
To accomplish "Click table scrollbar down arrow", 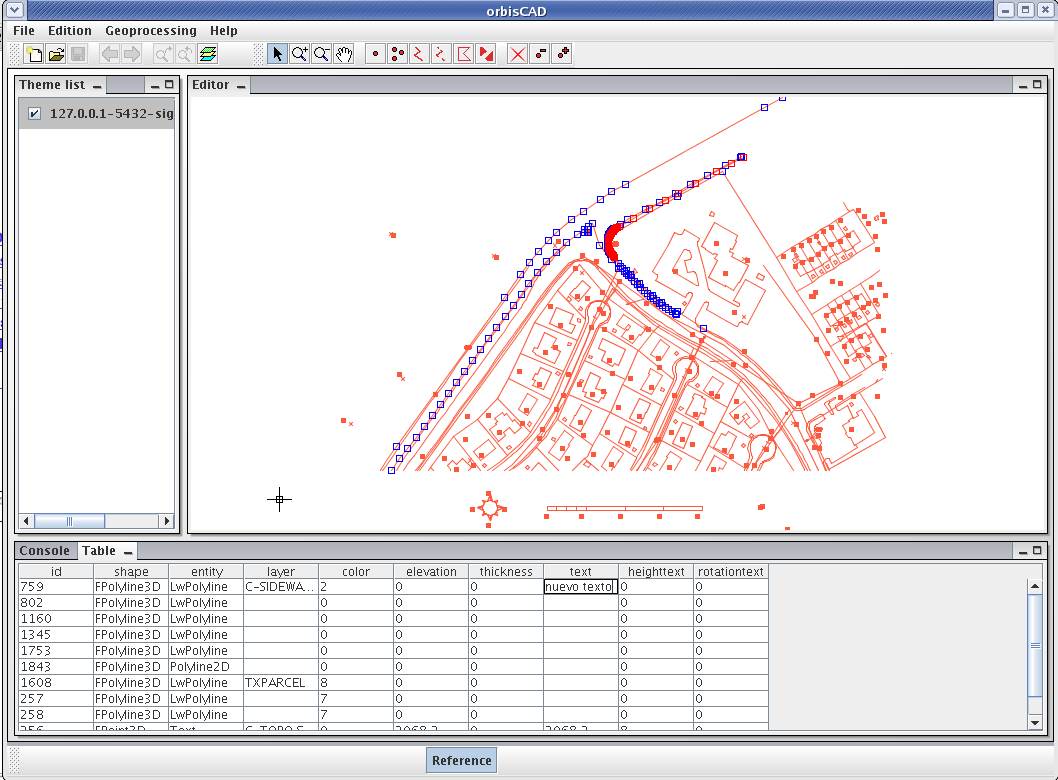I will [x=1035, y=722].
